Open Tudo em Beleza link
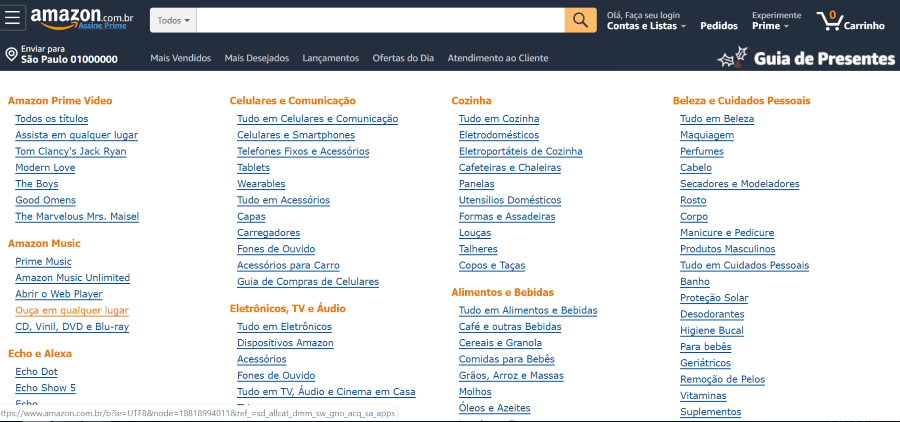The image size is (900, 422). pos(717,119)
